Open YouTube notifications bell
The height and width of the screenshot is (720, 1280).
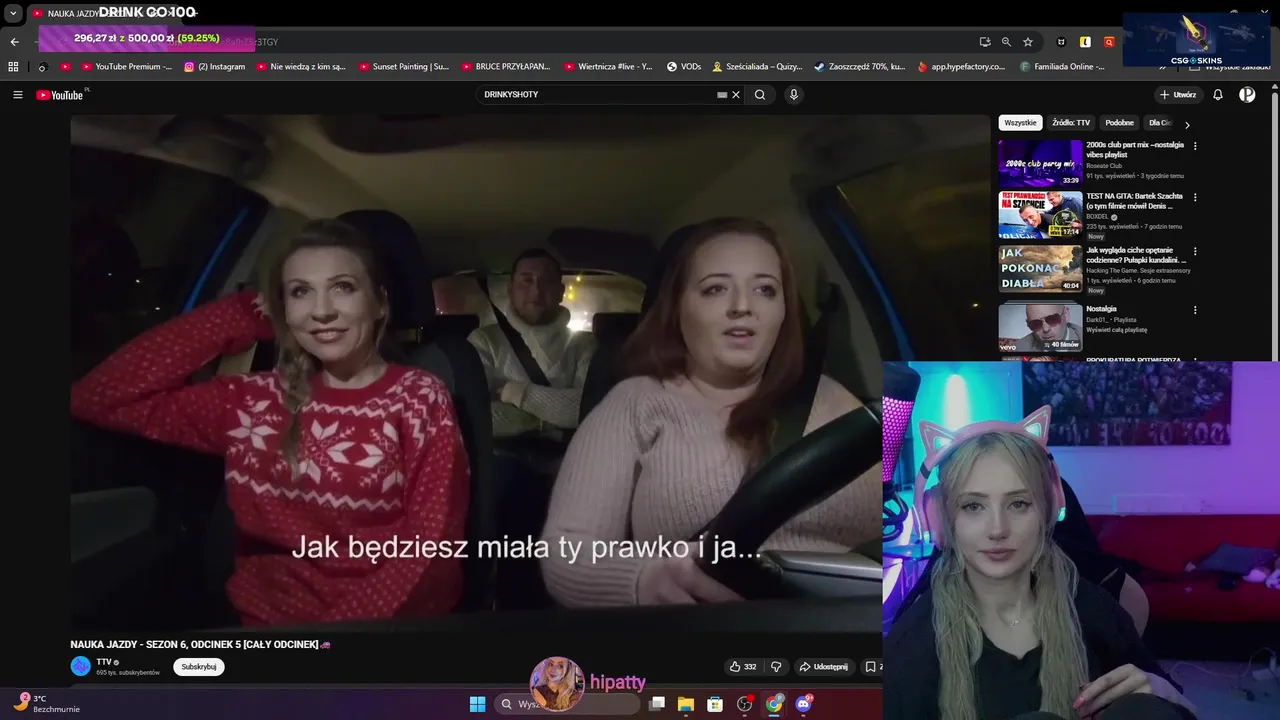point(1218,95)
